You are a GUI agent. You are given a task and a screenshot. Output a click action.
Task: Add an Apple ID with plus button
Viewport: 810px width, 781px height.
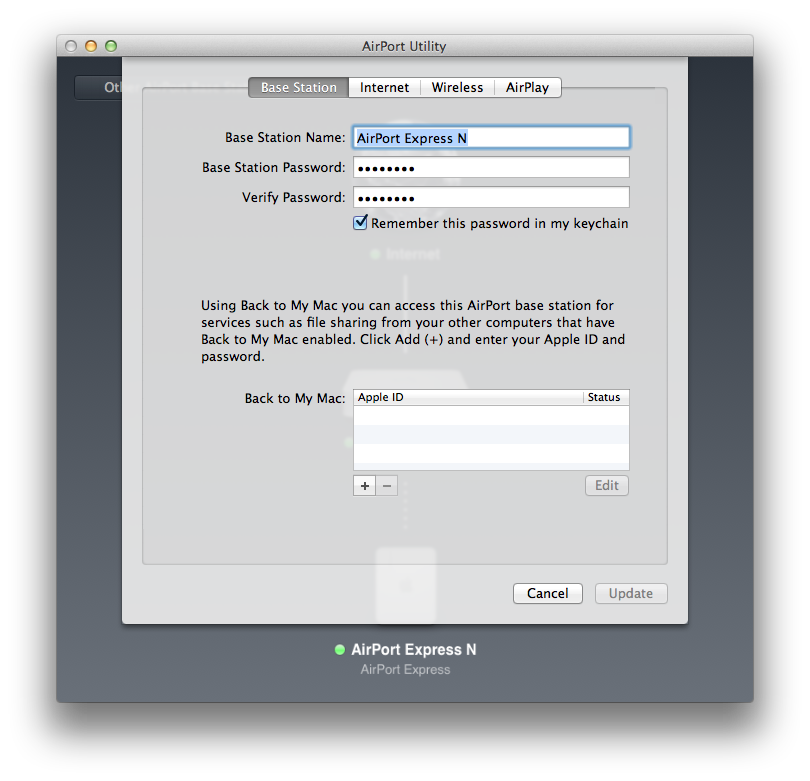pyautogui.click(x=365, y=486)
